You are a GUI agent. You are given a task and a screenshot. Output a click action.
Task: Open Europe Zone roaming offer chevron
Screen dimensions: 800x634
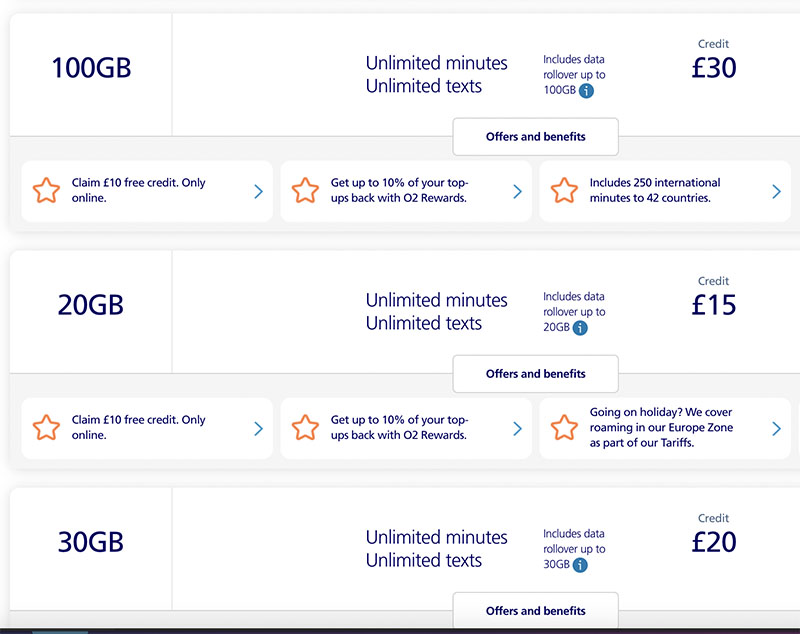click(x=776, y=428)
